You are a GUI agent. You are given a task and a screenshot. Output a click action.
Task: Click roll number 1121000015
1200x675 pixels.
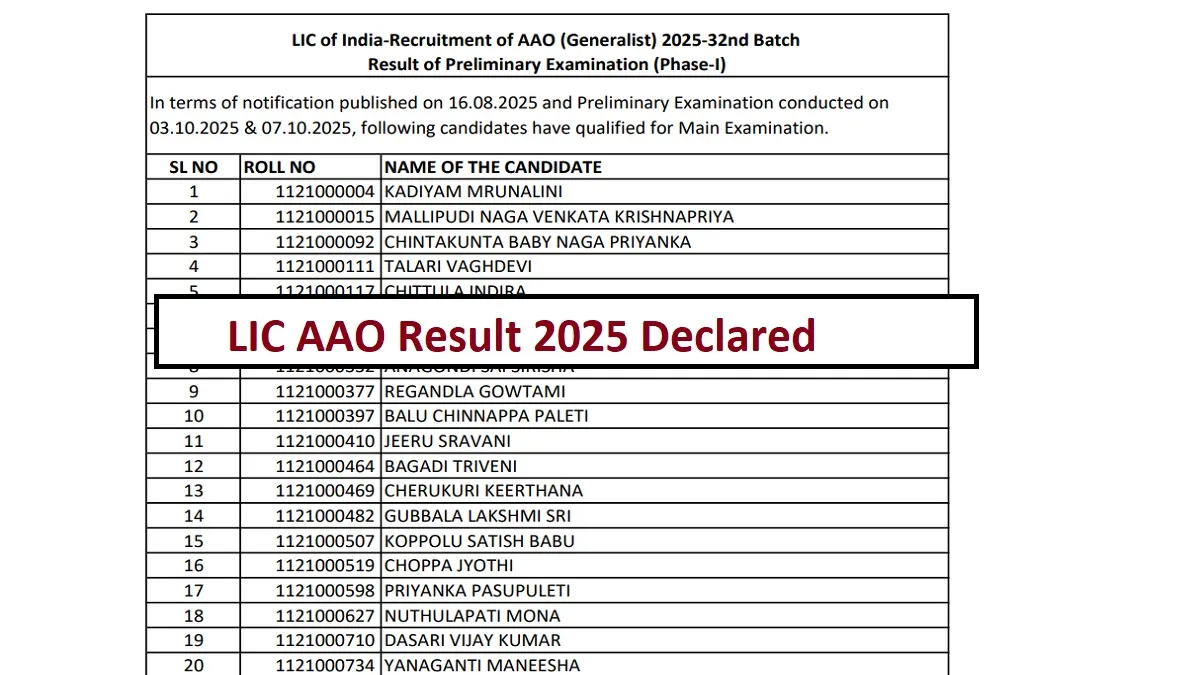(x=325, y=217)
